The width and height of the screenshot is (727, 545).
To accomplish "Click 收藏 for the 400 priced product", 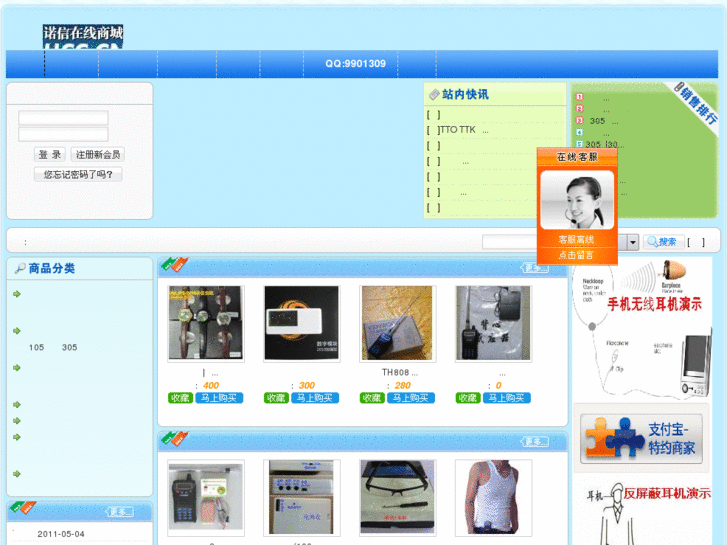I will click(x=180, y=398).
